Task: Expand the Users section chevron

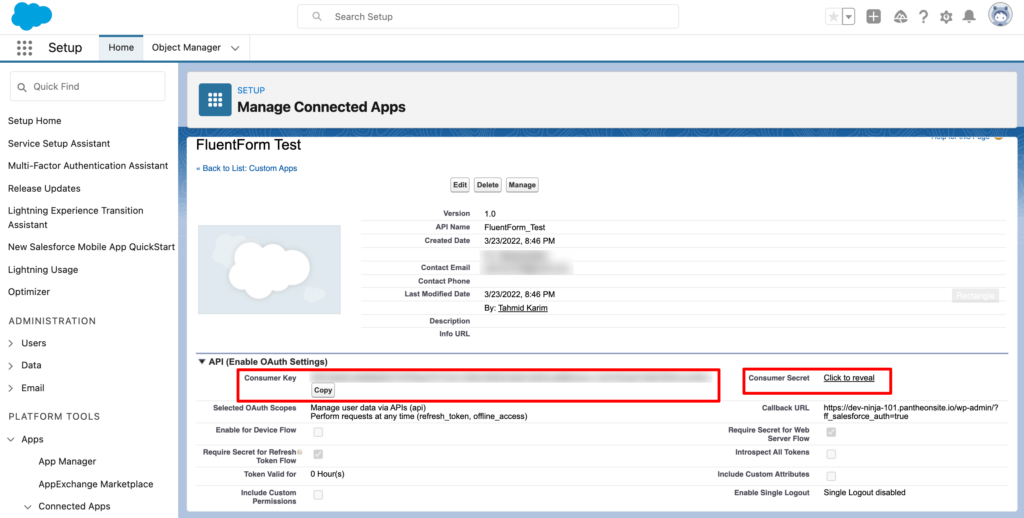Action: pyautogui.click(x=10, y=343)
